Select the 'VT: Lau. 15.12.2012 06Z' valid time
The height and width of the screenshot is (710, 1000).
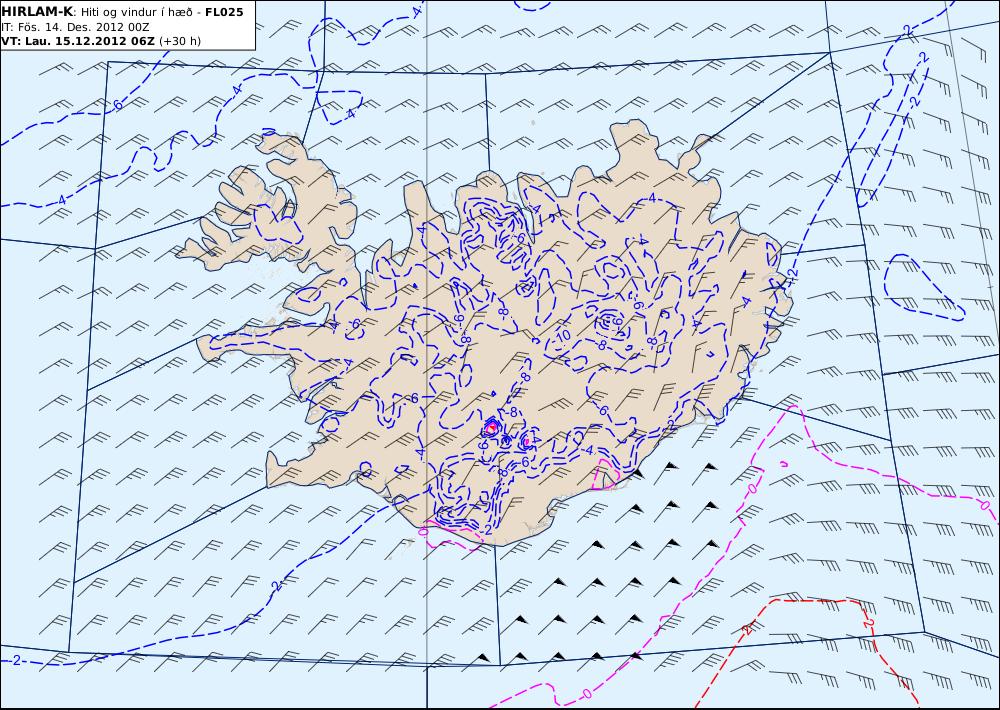(78, 41)
